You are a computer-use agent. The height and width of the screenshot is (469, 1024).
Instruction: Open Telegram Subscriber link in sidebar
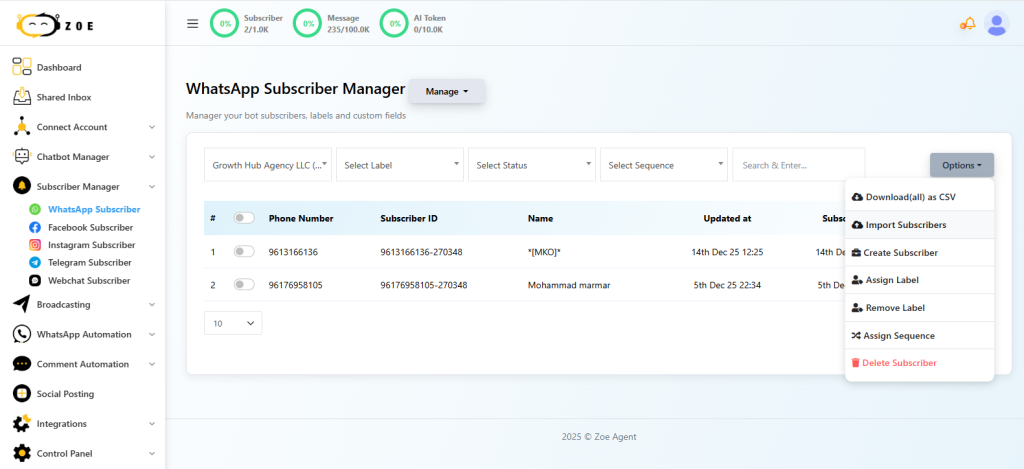coord(91,262)
